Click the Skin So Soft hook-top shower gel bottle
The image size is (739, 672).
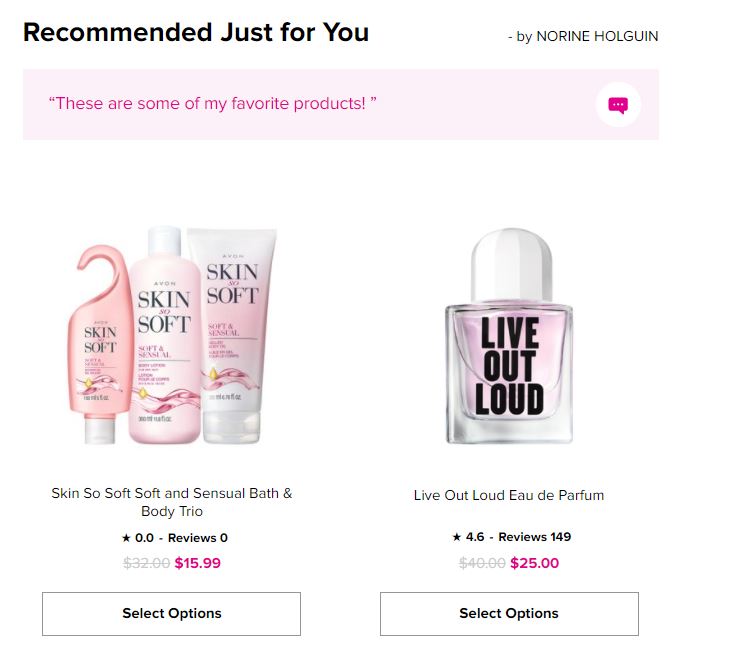(x=100, y=340)
